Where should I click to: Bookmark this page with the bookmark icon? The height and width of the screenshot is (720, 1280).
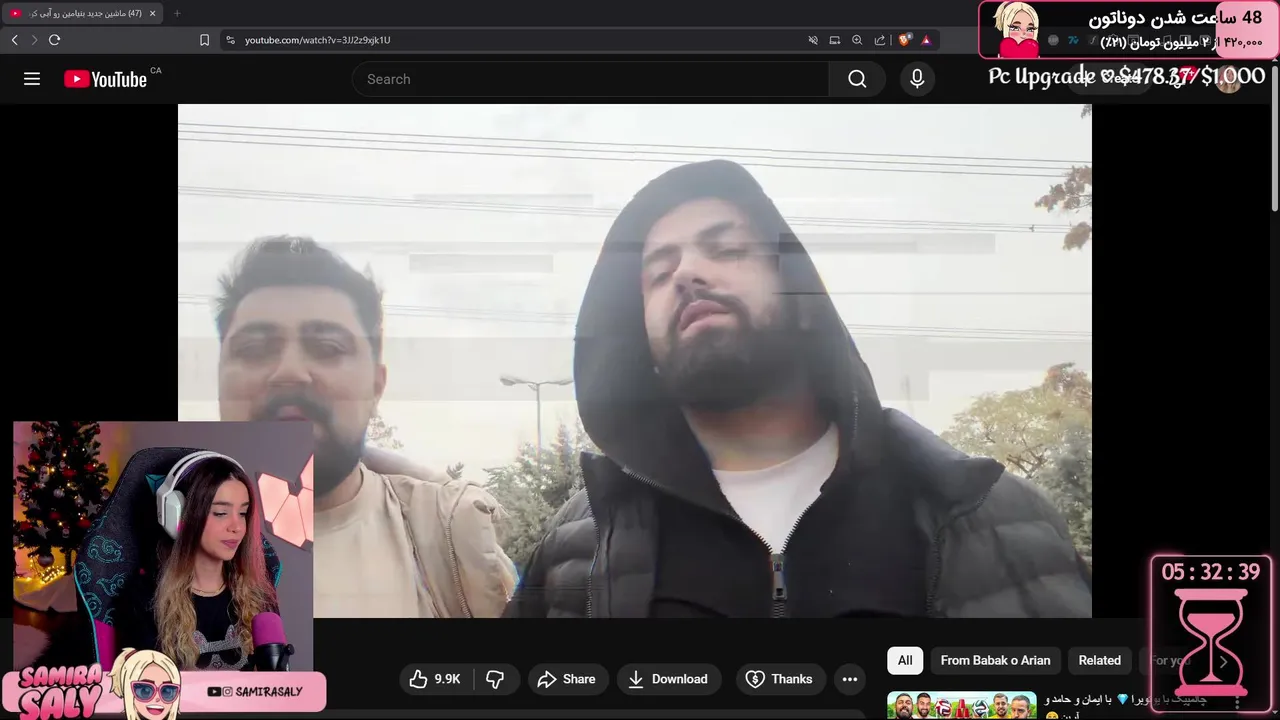(x=204, y=40)
